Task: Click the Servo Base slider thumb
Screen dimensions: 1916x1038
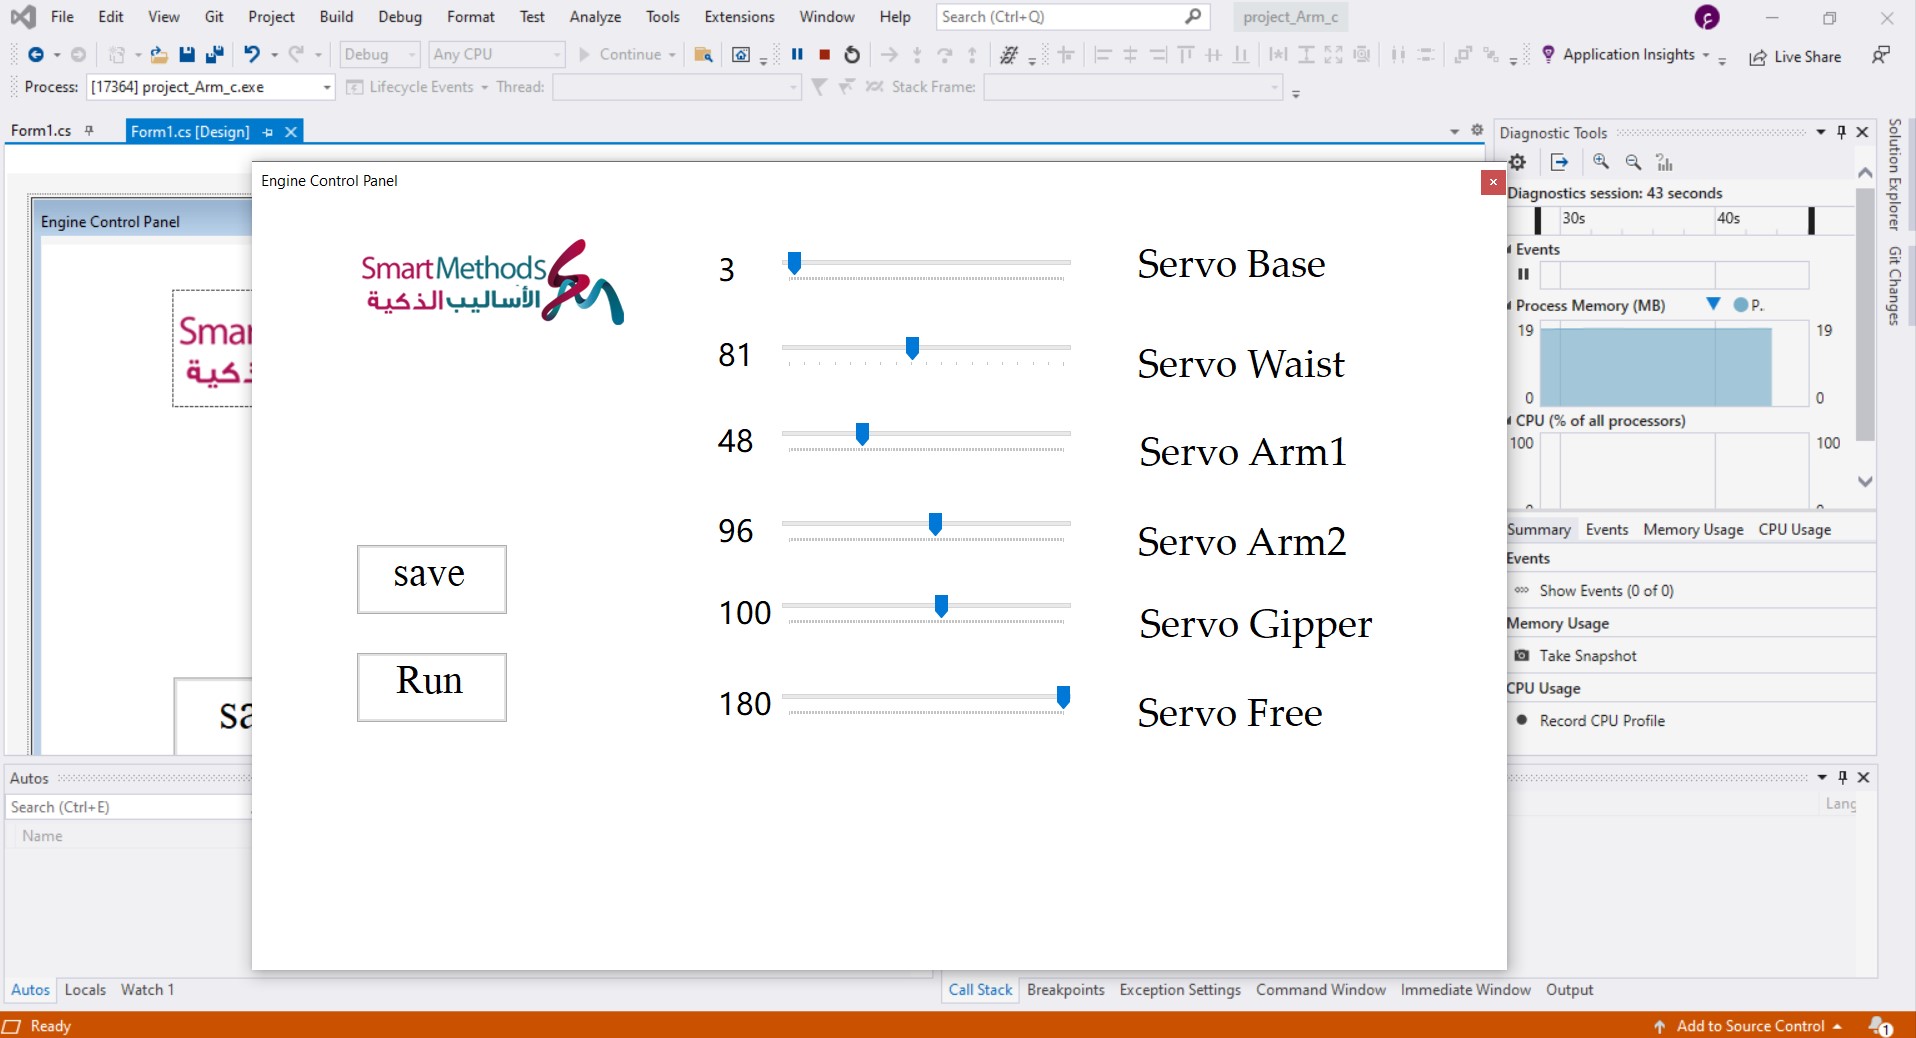Action: pyautogui.click(x=794, y=263)
